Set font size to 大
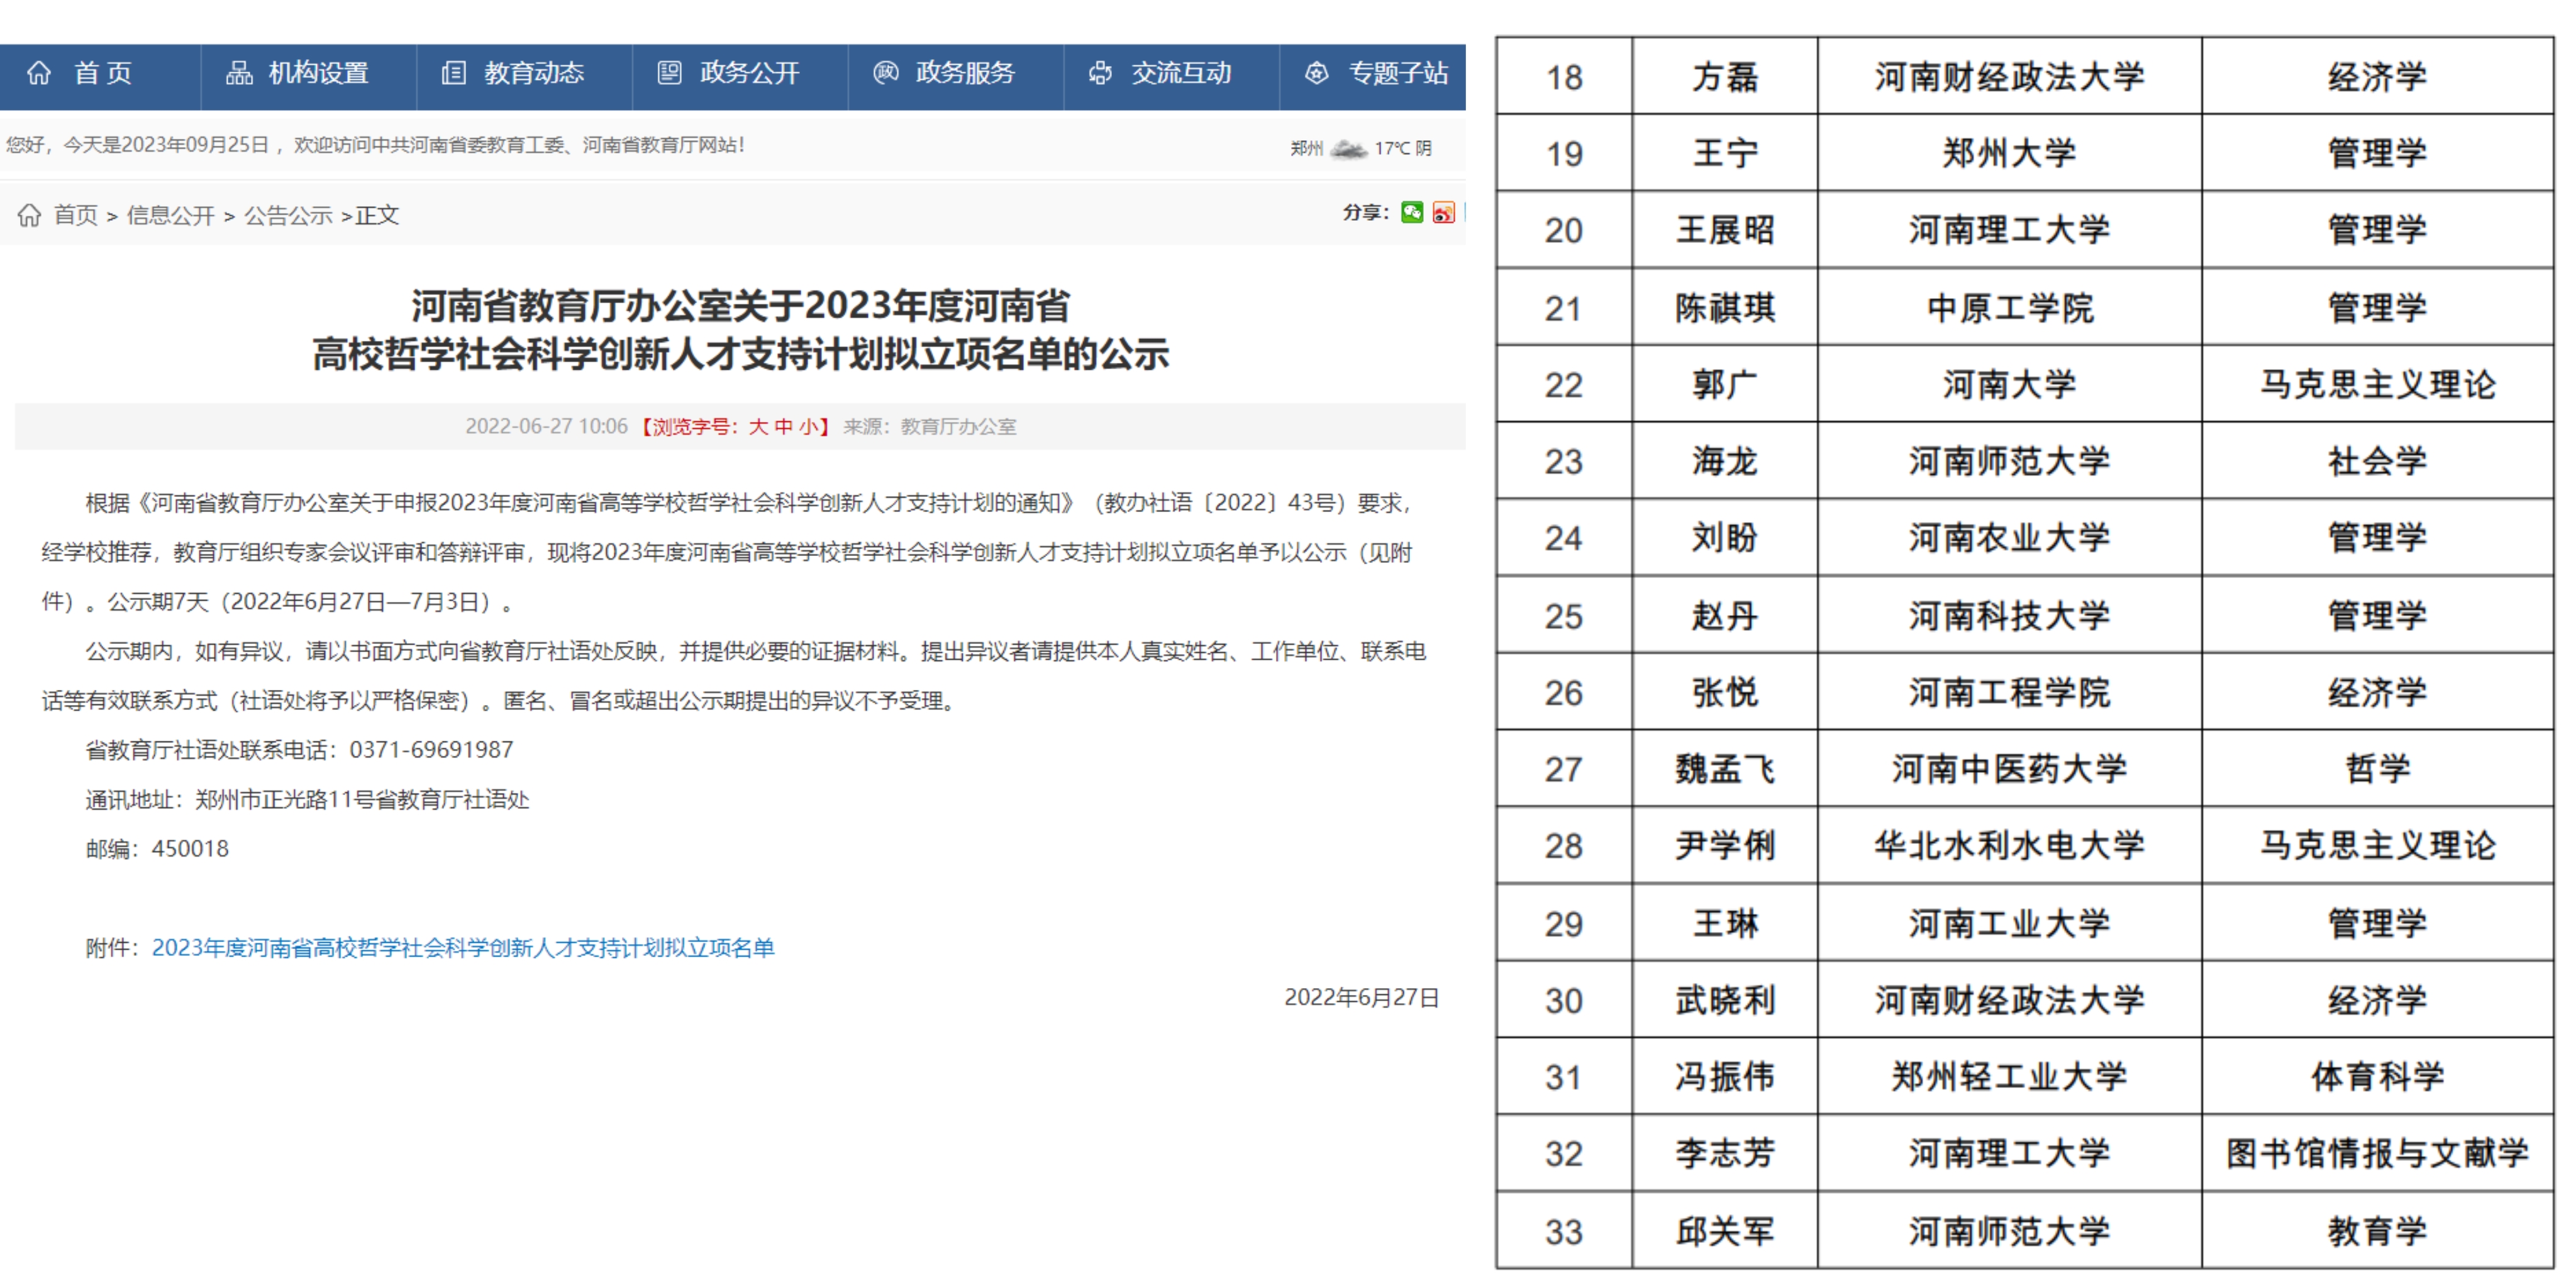The height and width of the screenshot is (1288, 2576). (758, 427)
